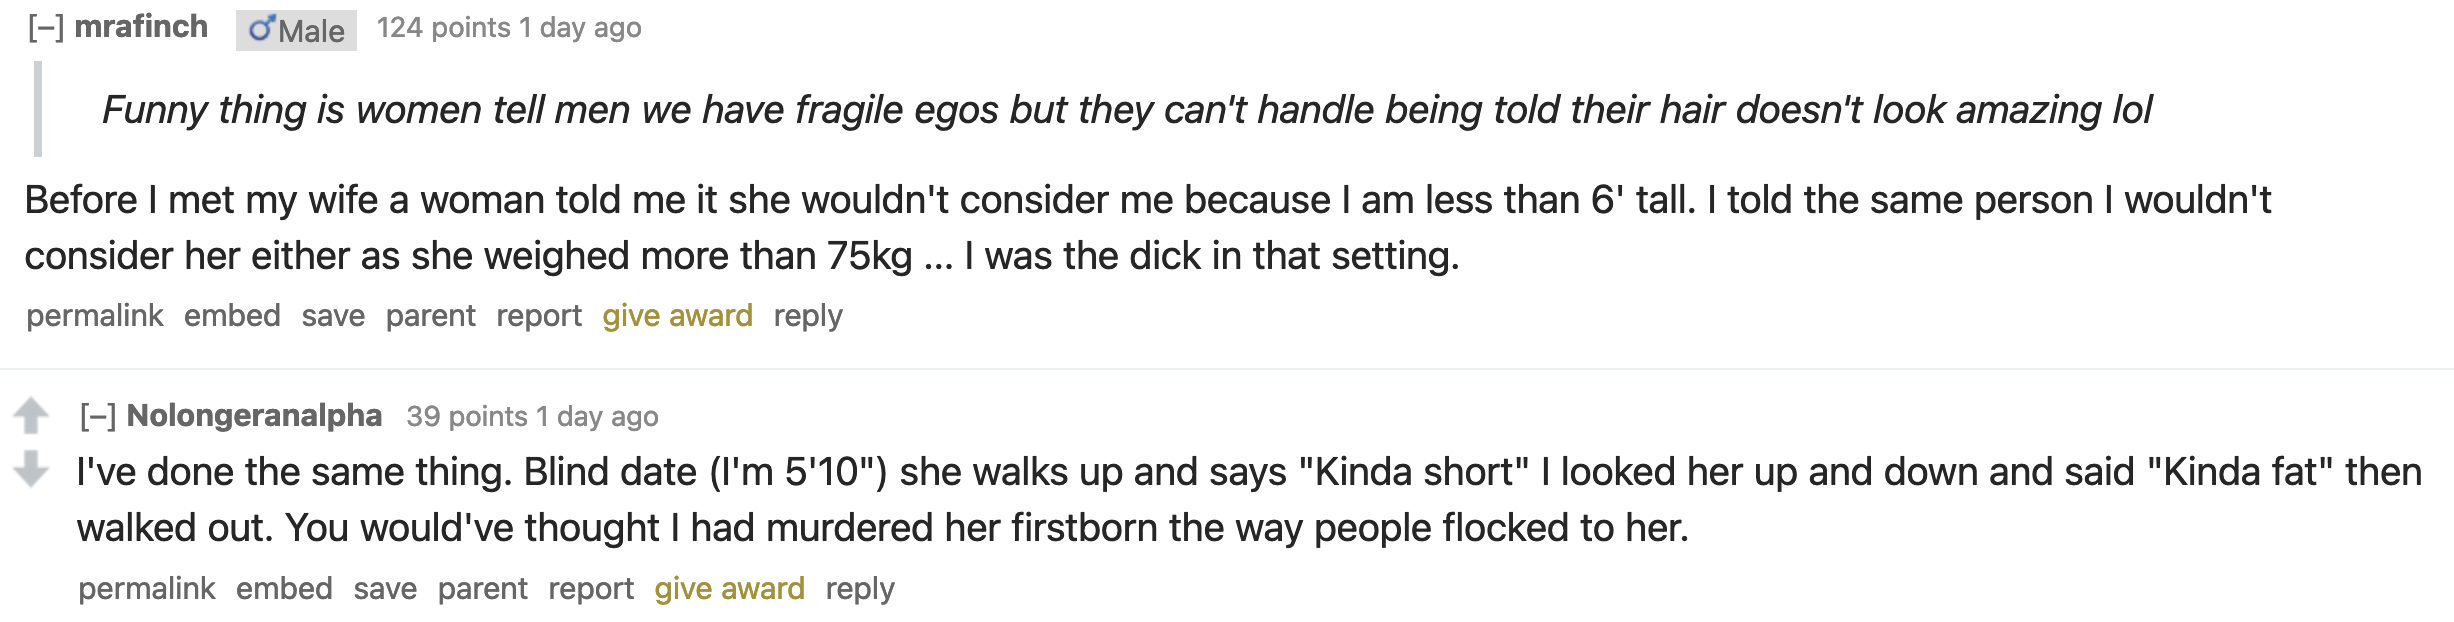Downvote Nolongeranalpha's comment
2454x622 pixels.
31,467
